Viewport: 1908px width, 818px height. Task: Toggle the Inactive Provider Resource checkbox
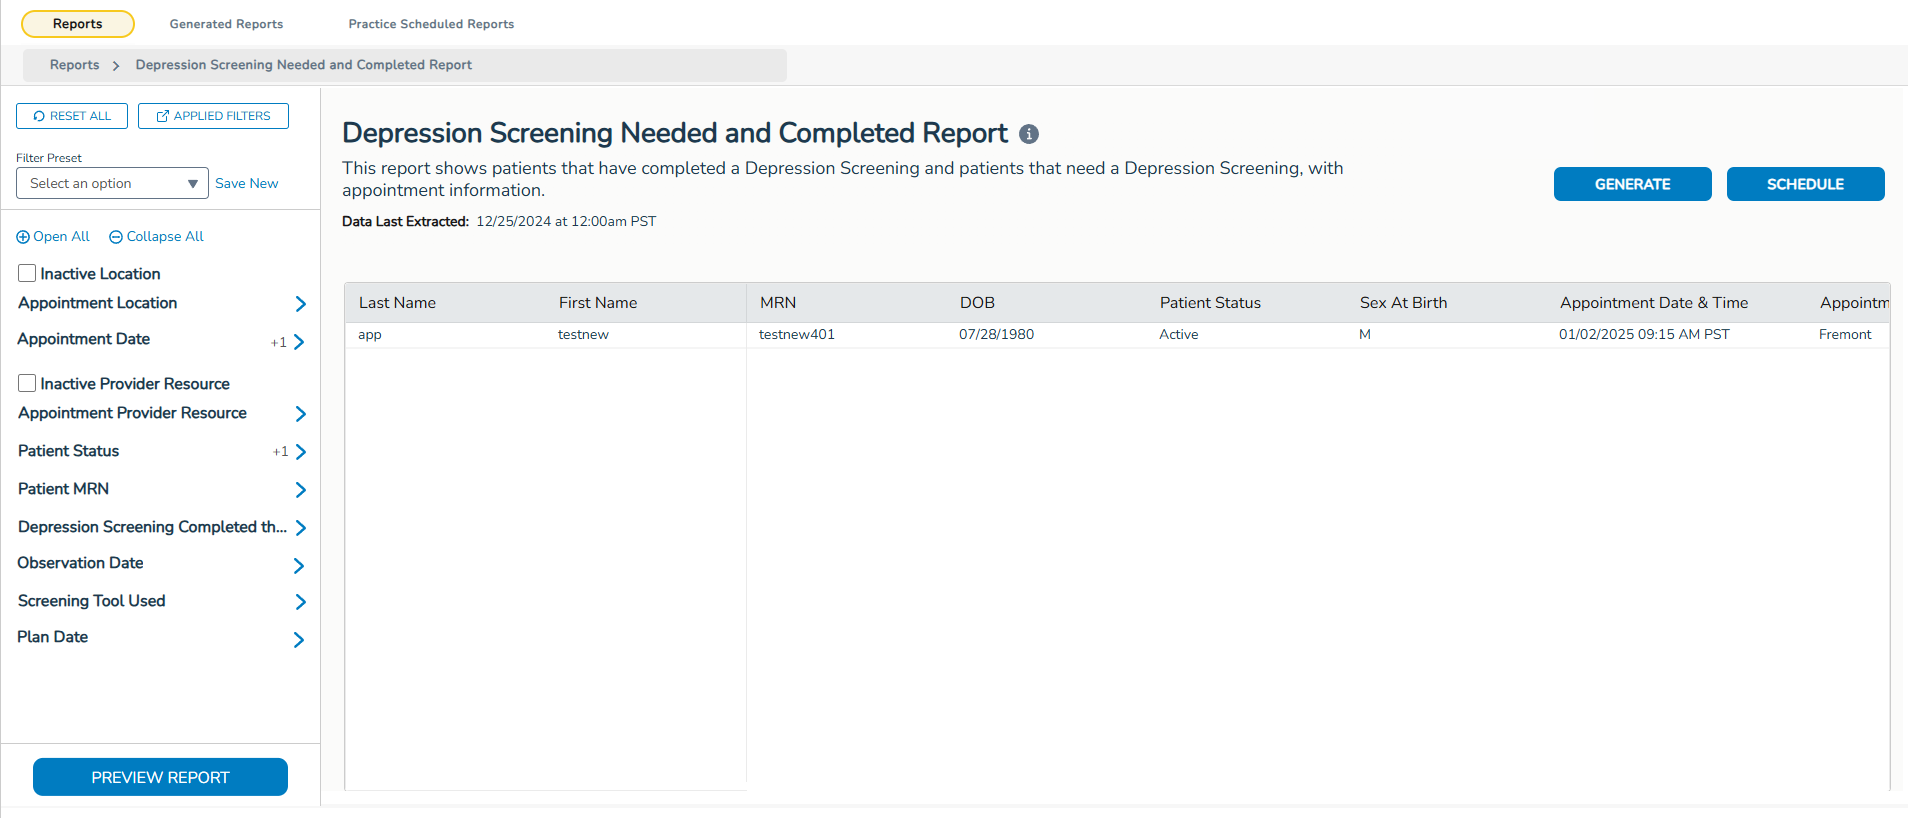tap(27, 383)
